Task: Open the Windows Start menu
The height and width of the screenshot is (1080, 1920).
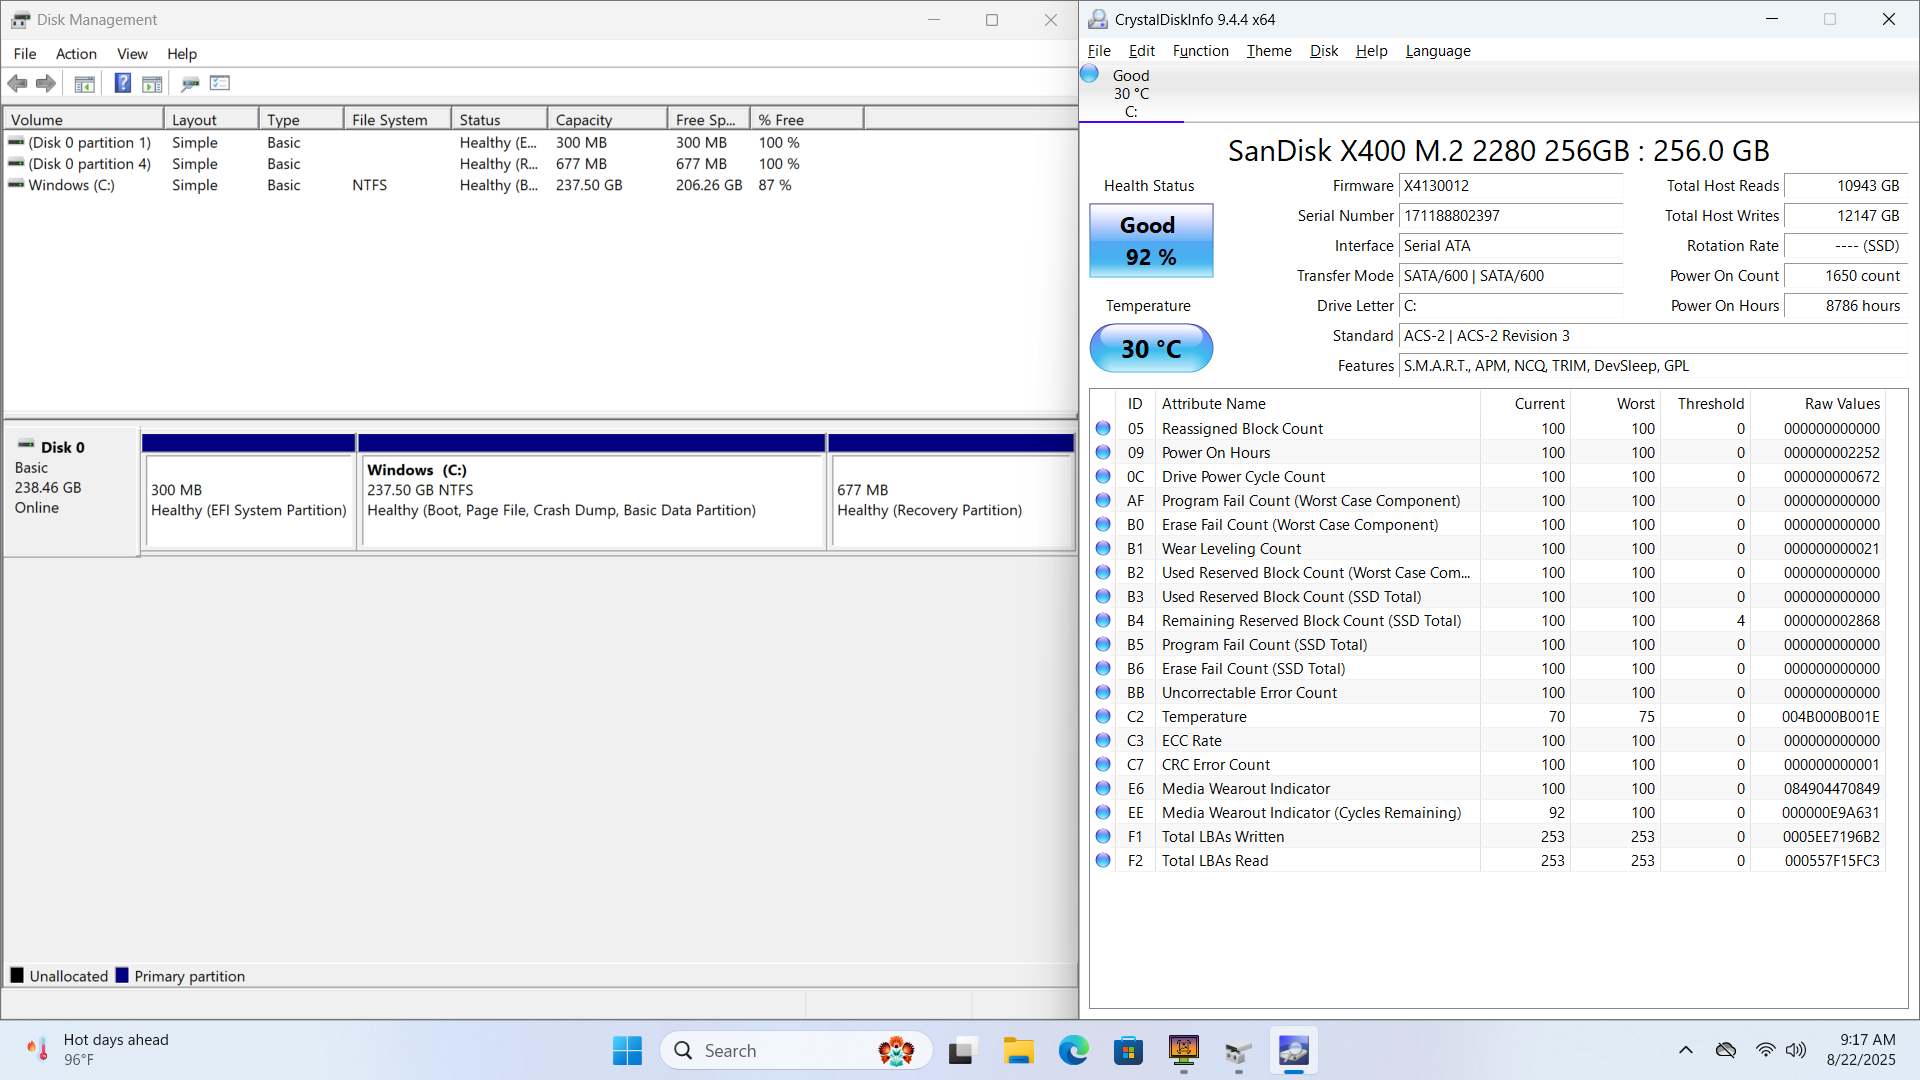Action: tap(627, 1050)
